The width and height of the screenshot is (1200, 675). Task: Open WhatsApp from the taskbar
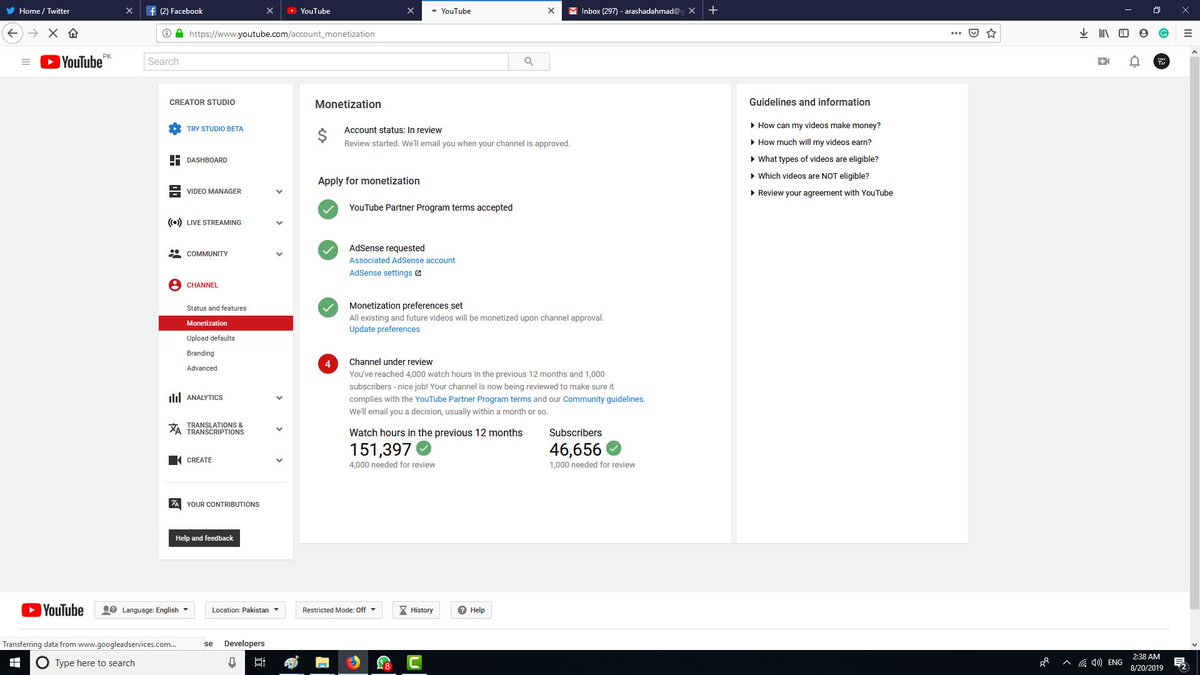[384, 662]
